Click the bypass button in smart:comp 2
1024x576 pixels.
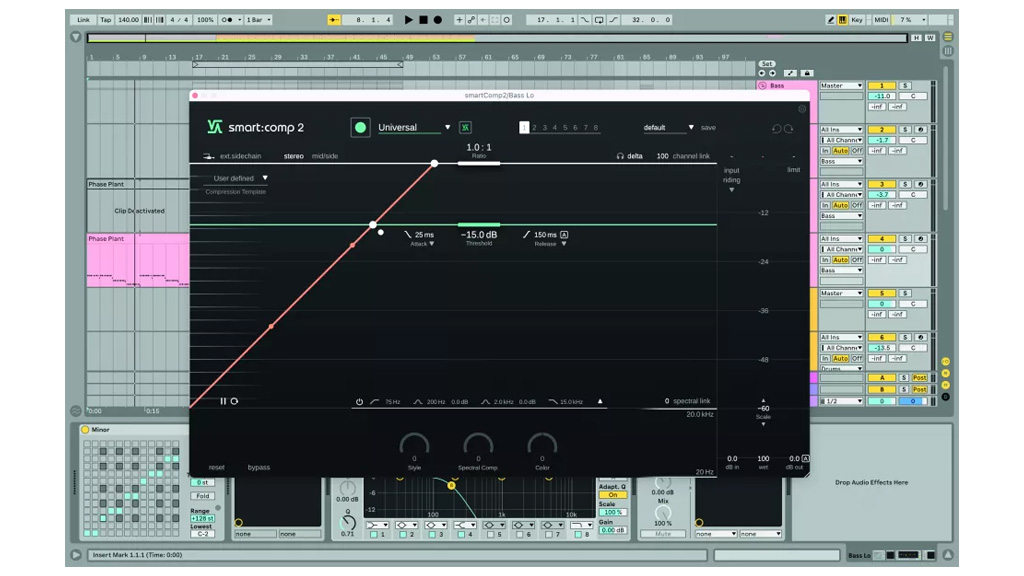[259, 468]
